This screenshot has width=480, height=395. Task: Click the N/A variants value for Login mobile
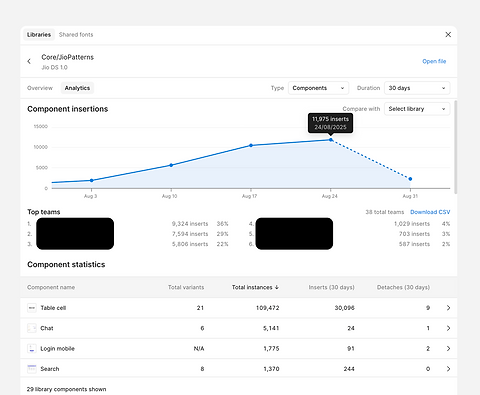point(199,349)
